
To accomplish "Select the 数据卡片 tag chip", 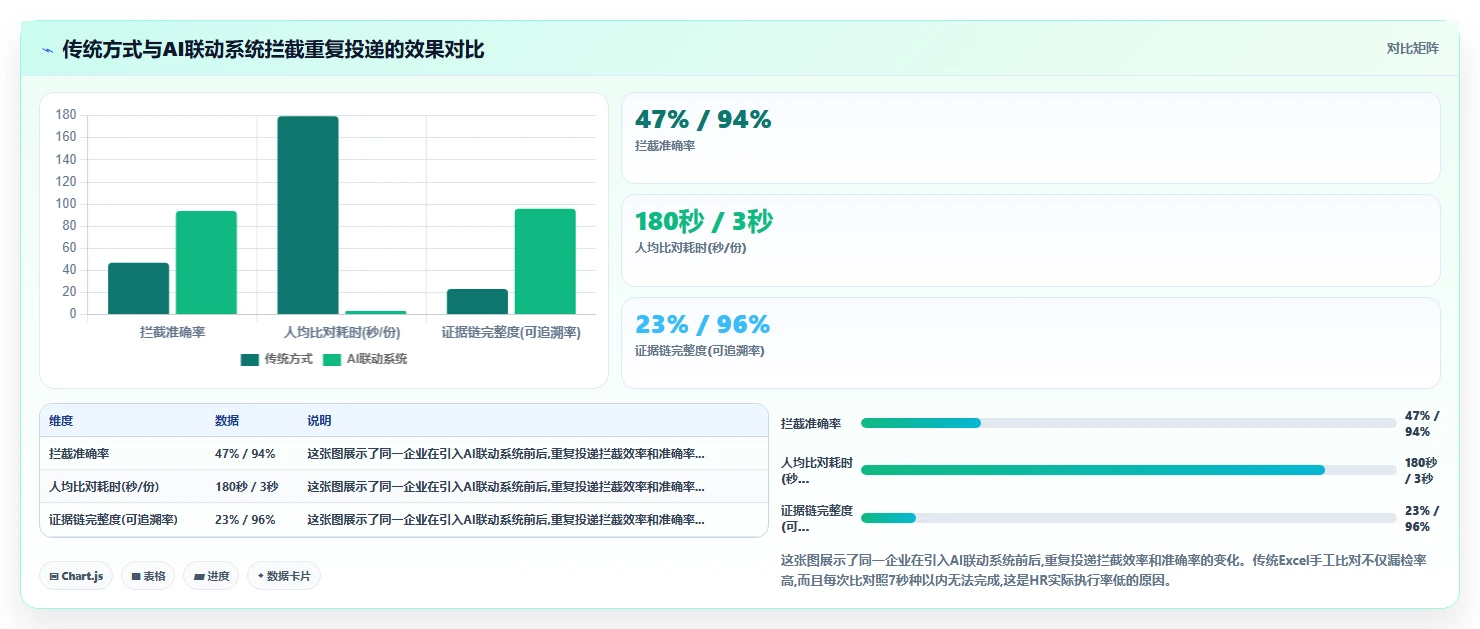I will [284, 576].
